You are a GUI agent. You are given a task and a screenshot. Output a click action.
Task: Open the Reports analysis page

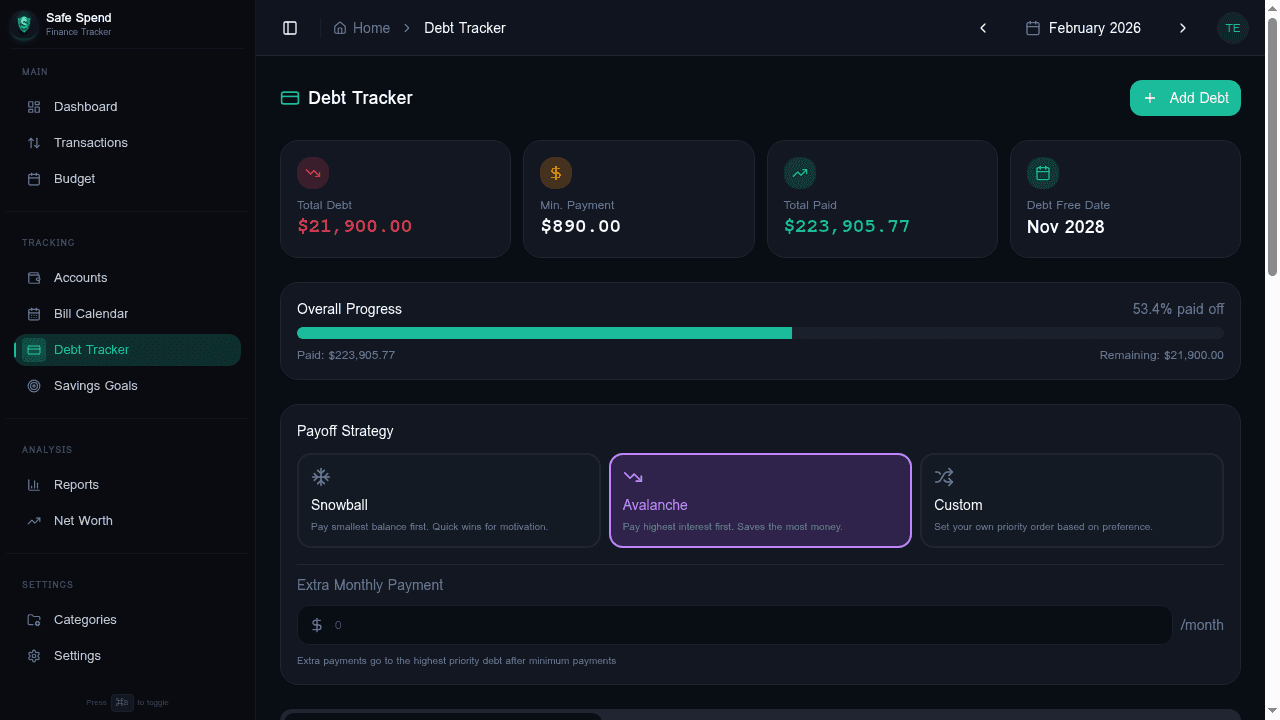point(76,484)
